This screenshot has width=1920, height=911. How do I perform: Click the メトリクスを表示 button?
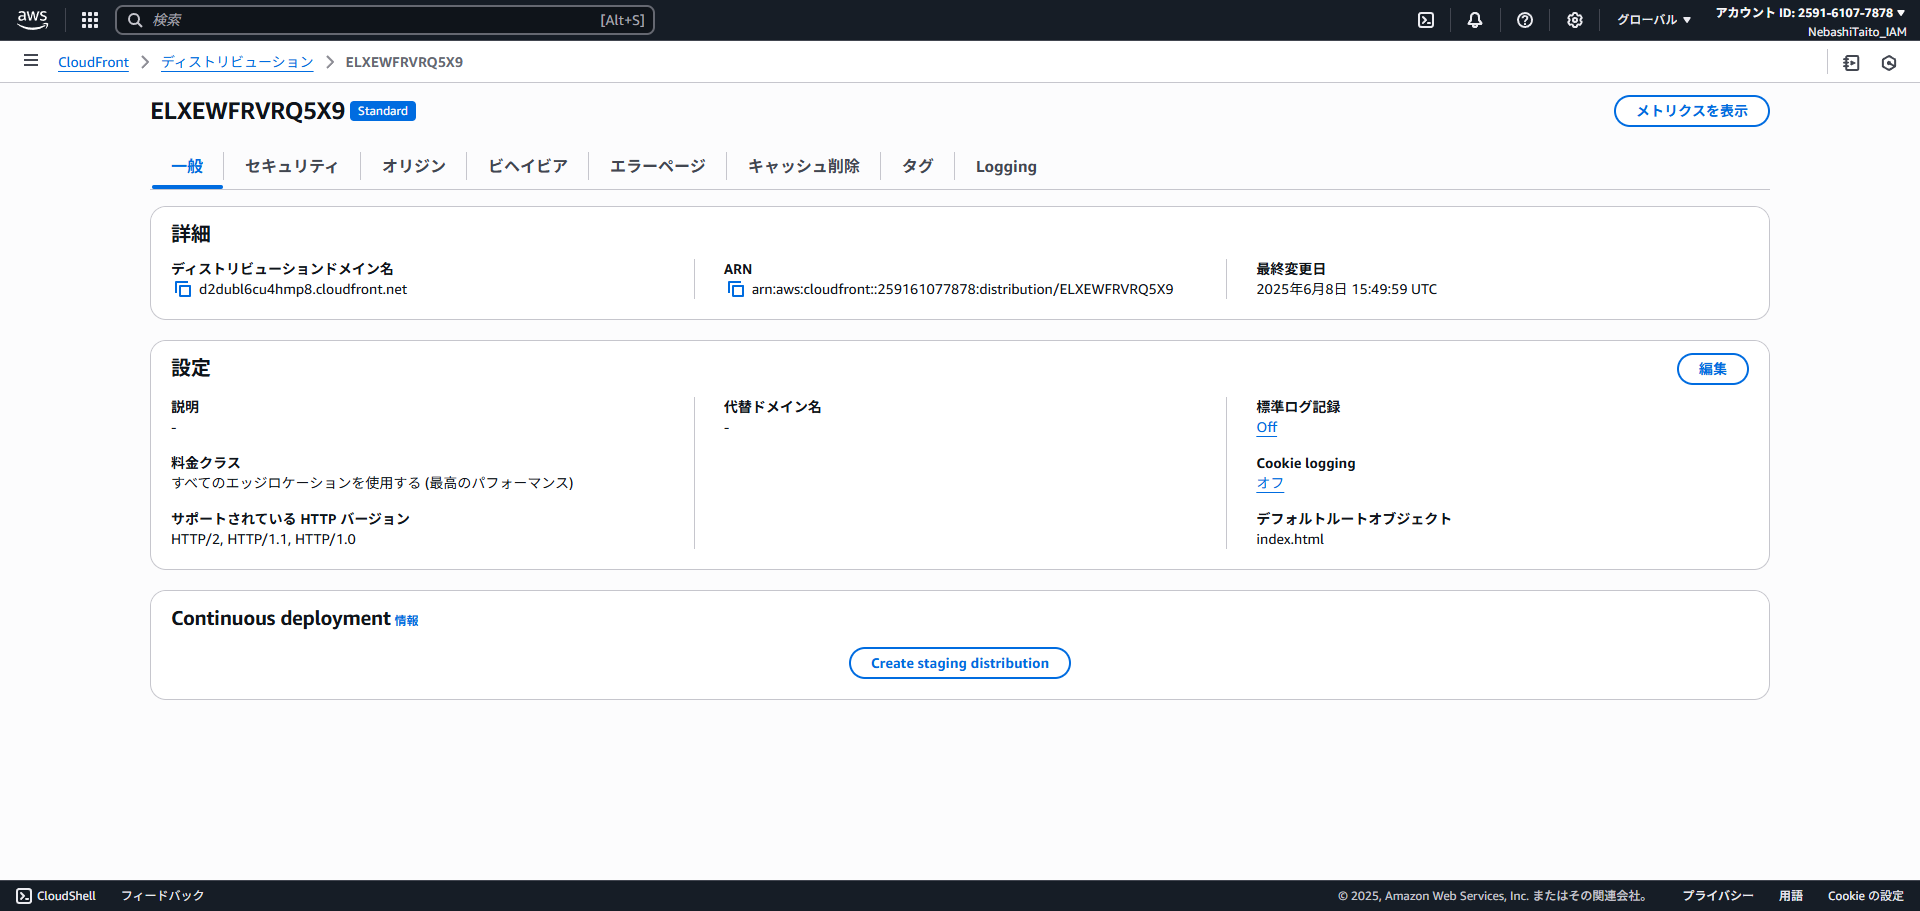[1691, 111]
